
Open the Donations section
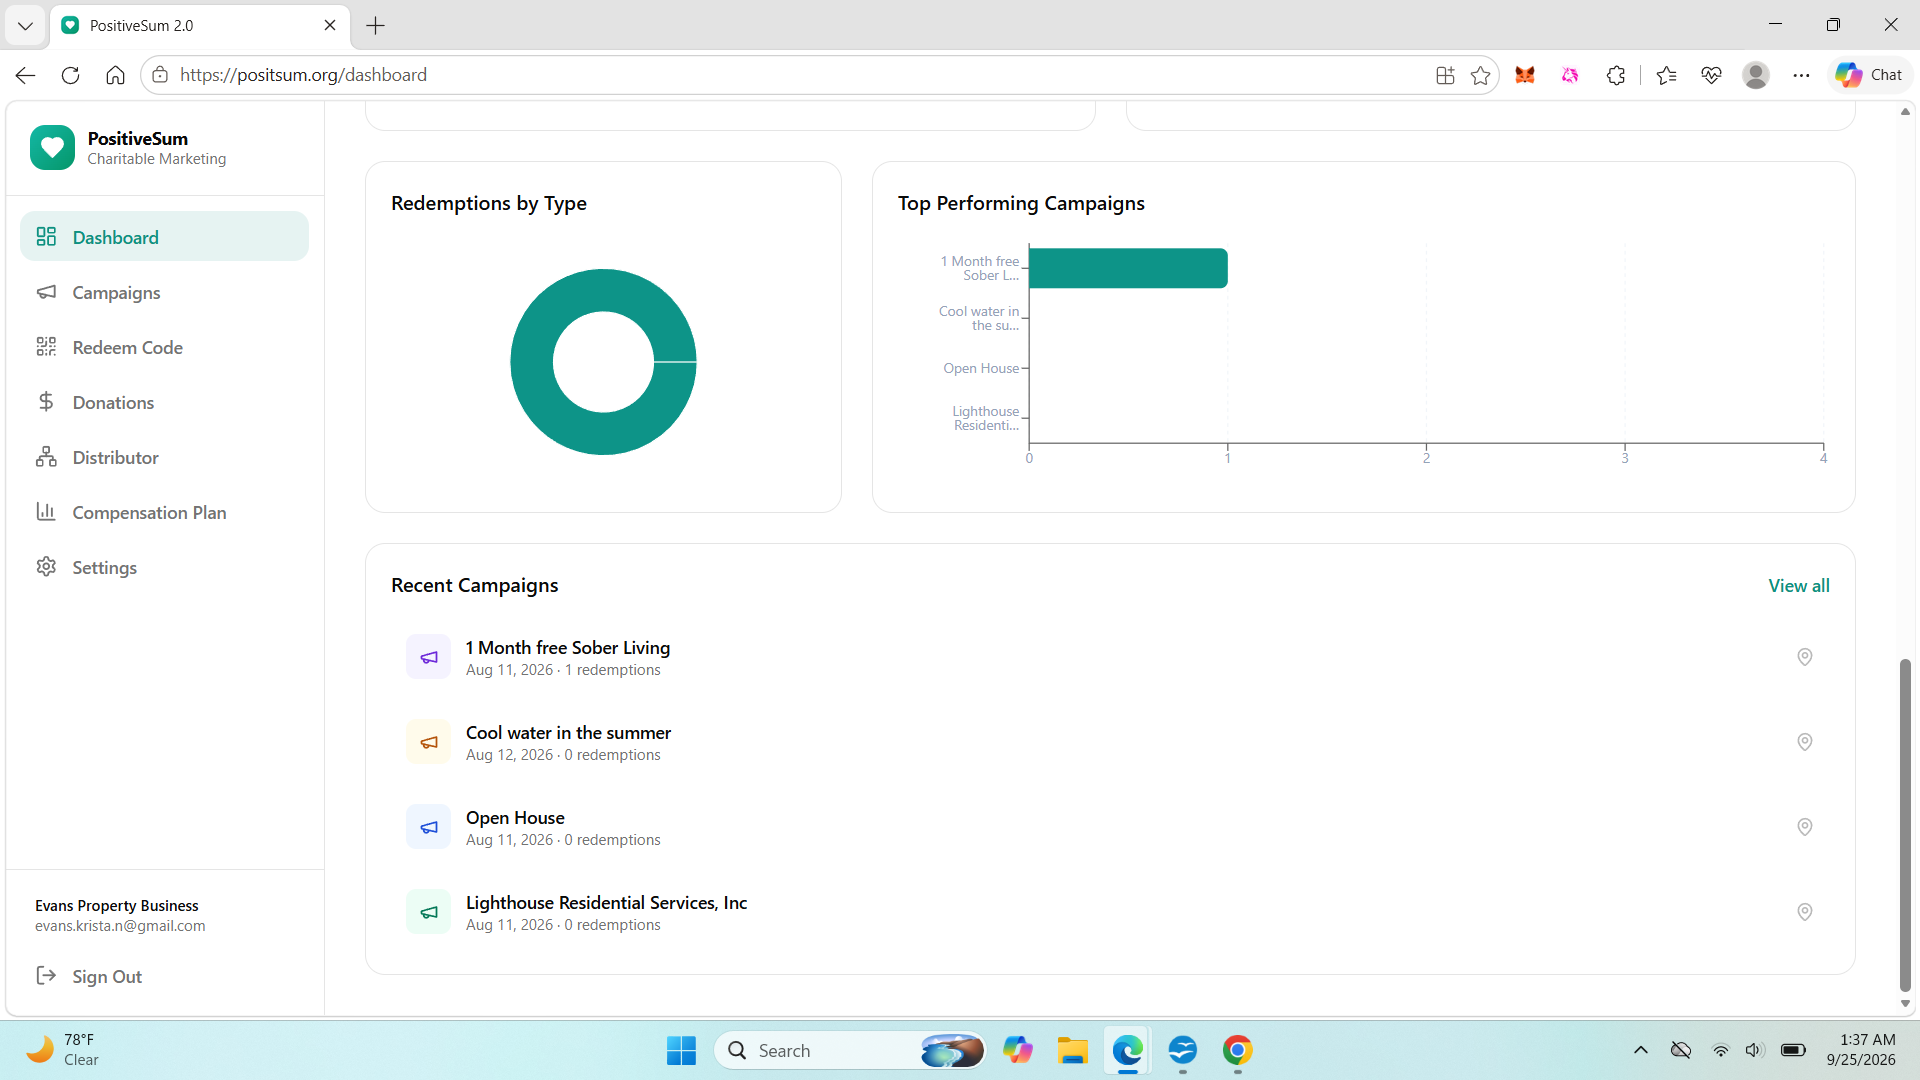tap(164, 402)
